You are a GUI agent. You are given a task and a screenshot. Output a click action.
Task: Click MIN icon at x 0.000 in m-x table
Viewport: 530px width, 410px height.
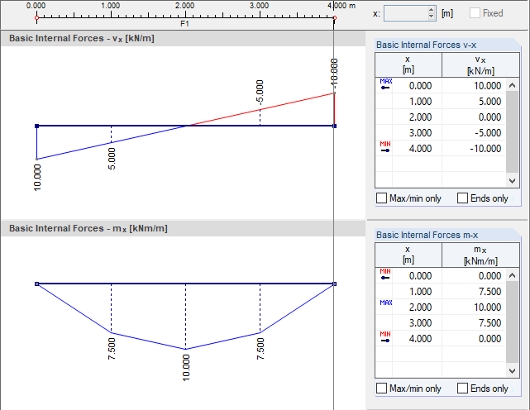pos(385,274)
